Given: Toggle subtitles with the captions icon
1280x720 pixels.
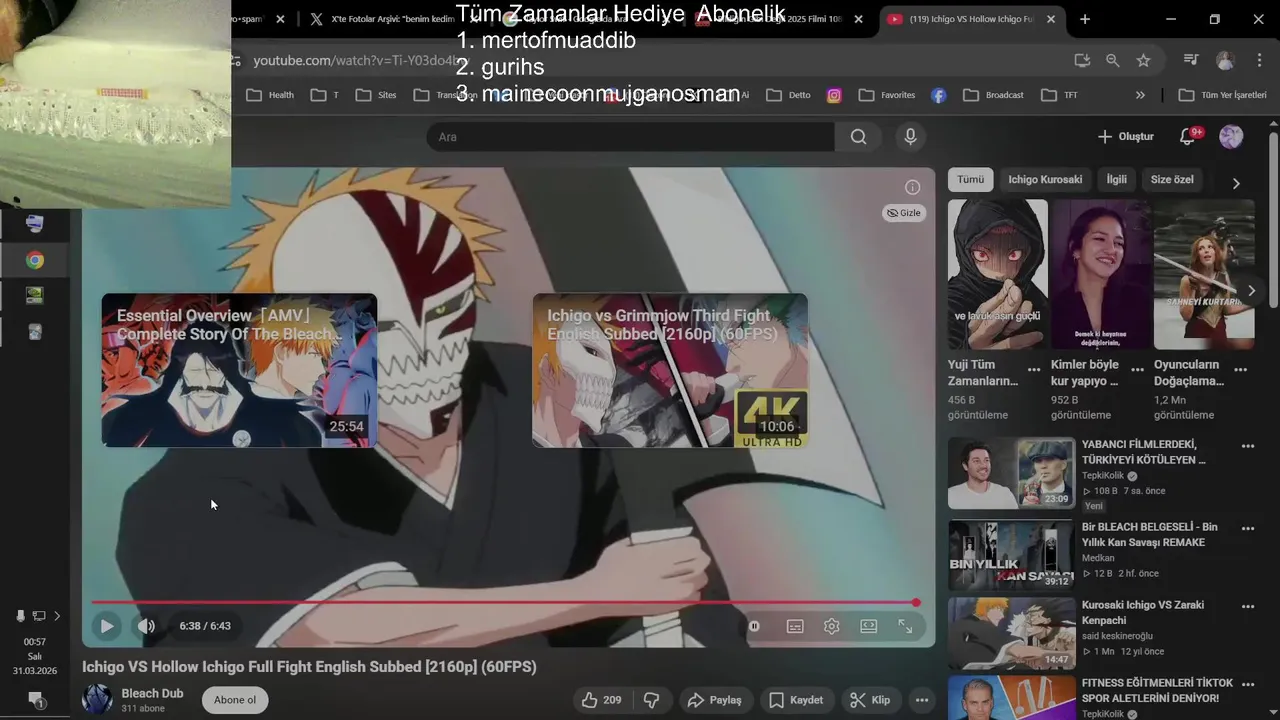Looking at the screenshot, I should [795, 626].
